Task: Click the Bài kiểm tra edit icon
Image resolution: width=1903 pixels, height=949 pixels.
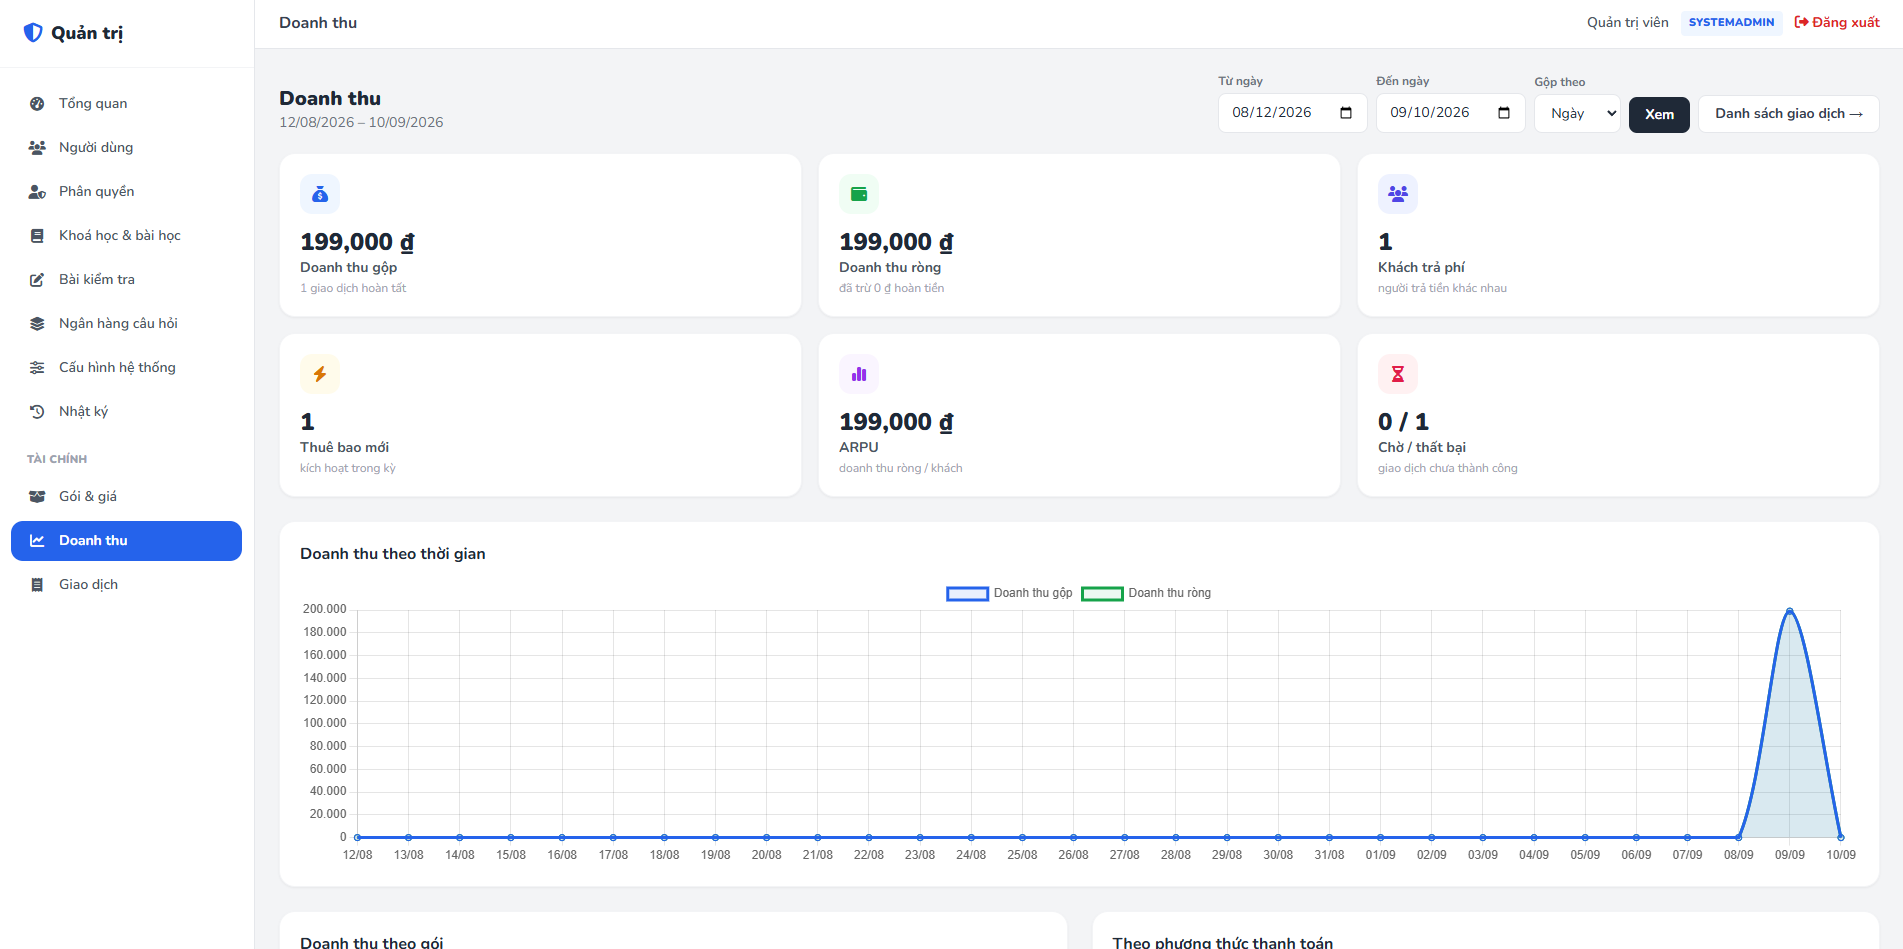Action: click(37, 280)
